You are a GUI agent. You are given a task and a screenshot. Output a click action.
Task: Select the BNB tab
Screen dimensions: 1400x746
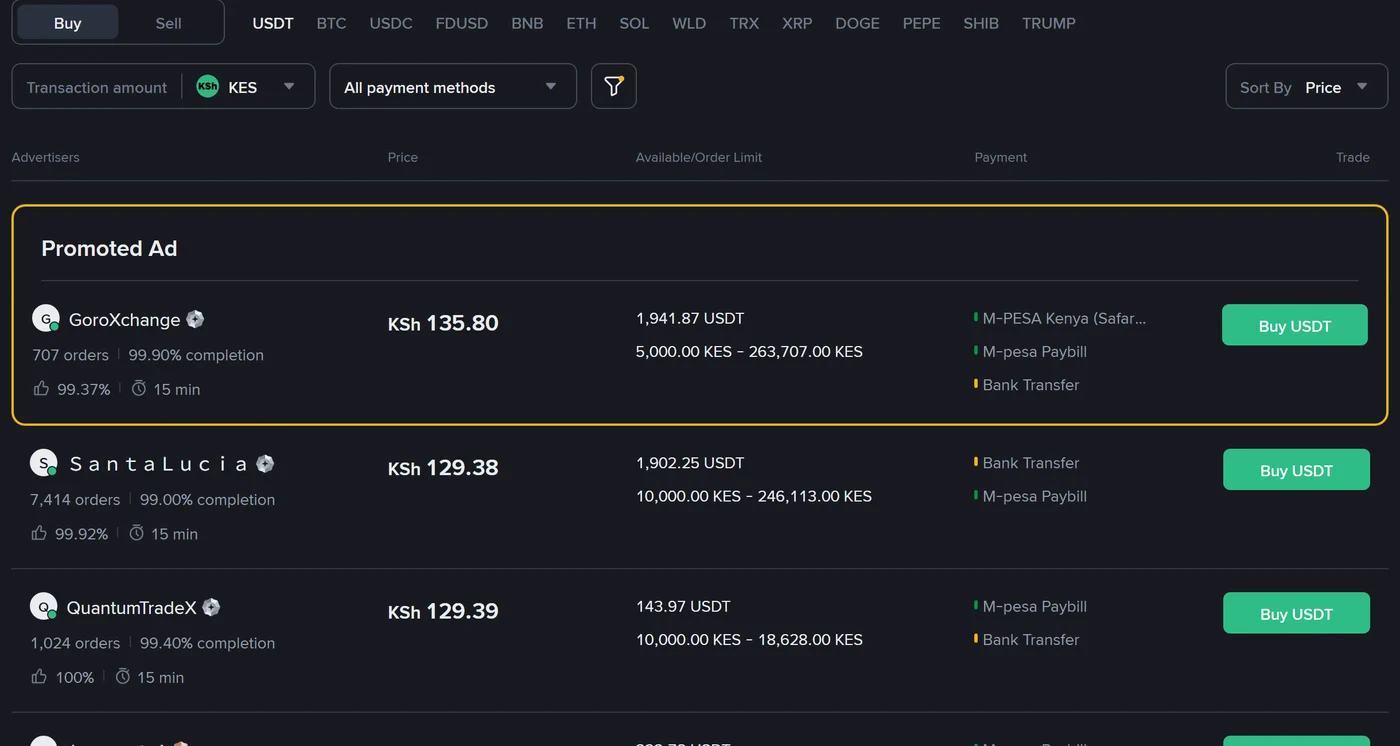527,23
